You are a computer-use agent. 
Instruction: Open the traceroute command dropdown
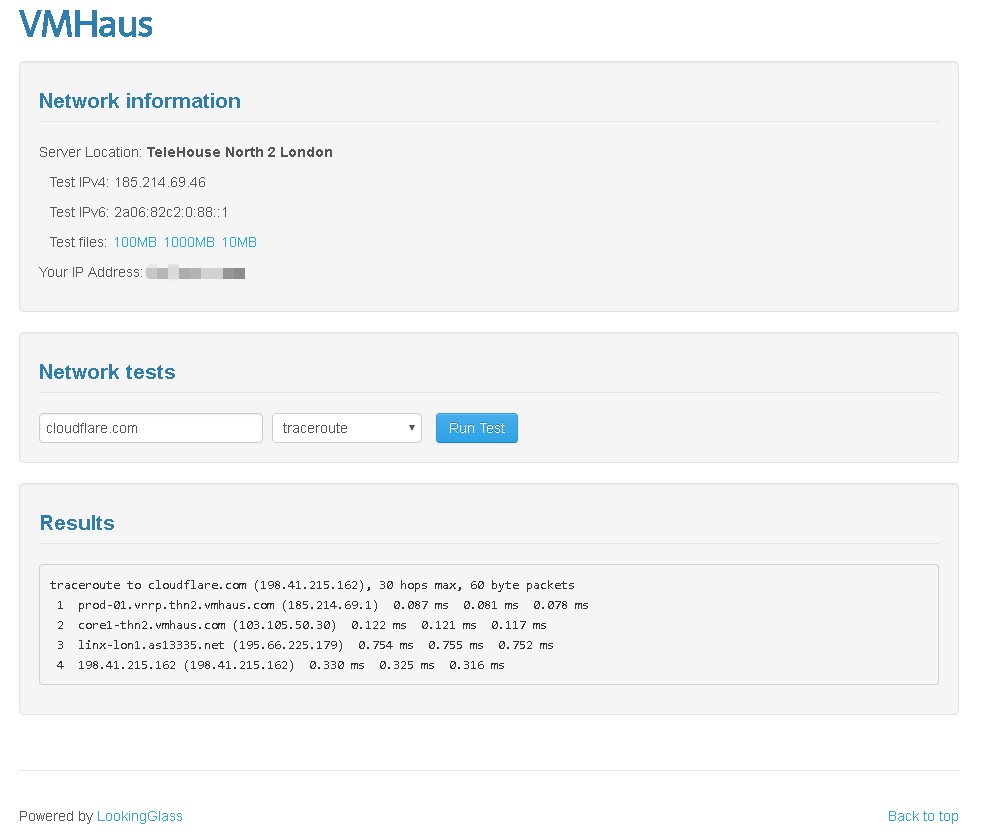point(346,428)
